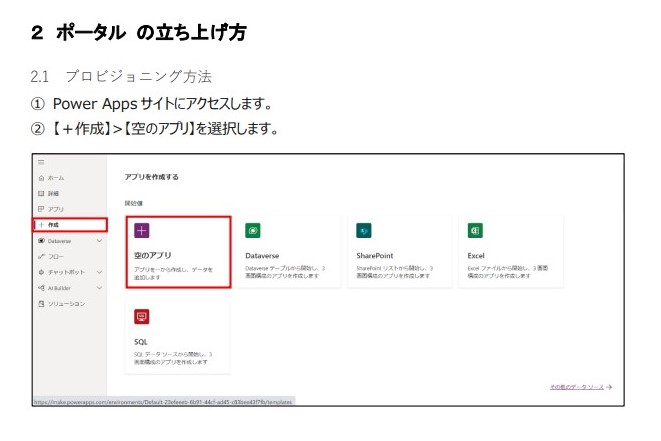Click the 開始値 section label

tap(134, 203)
